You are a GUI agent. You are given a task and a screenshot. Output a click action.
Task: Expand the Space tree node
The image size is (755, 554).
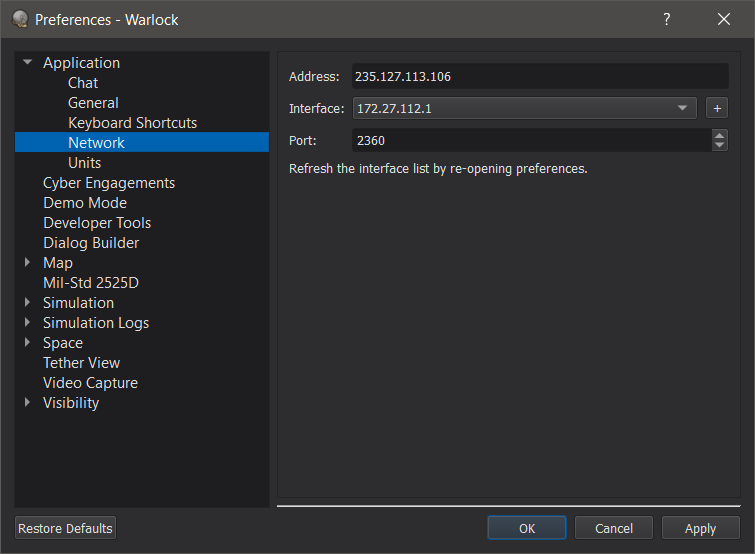pos(27,342)
